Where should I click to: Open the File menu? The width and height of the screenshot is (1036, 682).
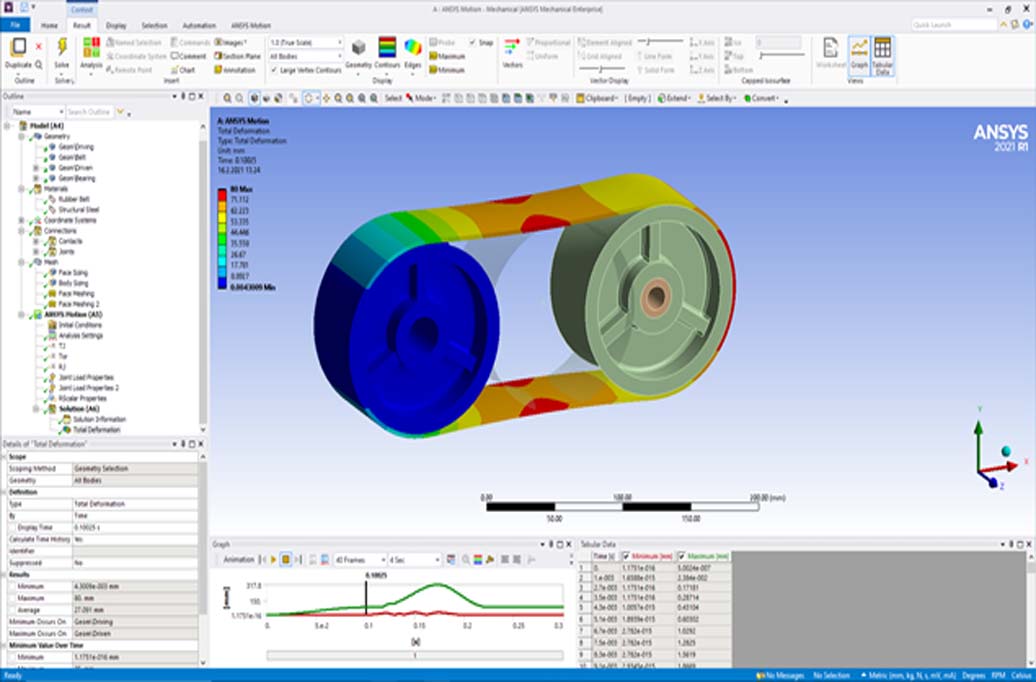point(15,25)
